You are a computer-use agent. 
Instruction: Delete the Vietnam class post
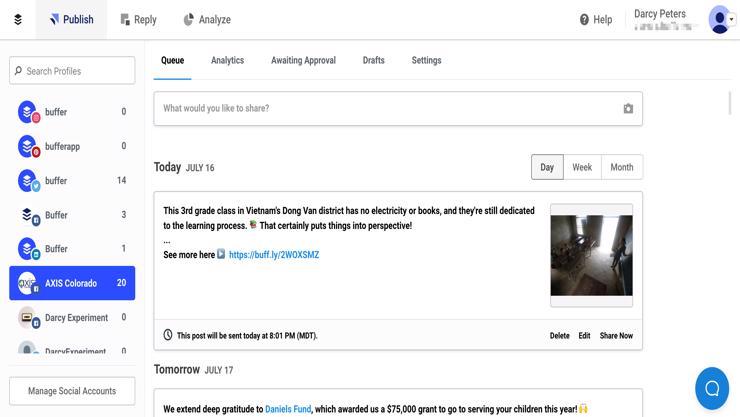pos(559,336)
